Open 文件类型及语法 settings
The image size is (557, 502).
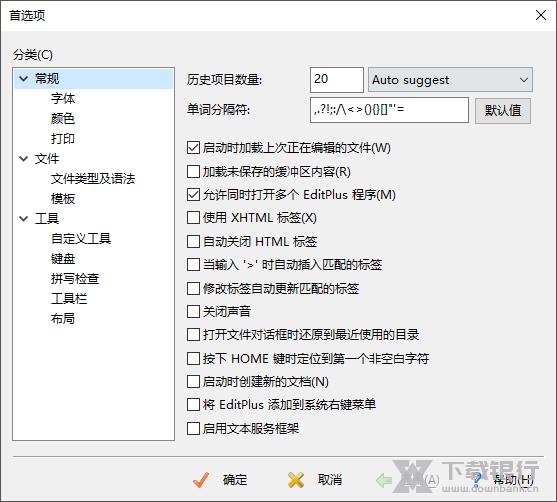(x=93, y=179)
